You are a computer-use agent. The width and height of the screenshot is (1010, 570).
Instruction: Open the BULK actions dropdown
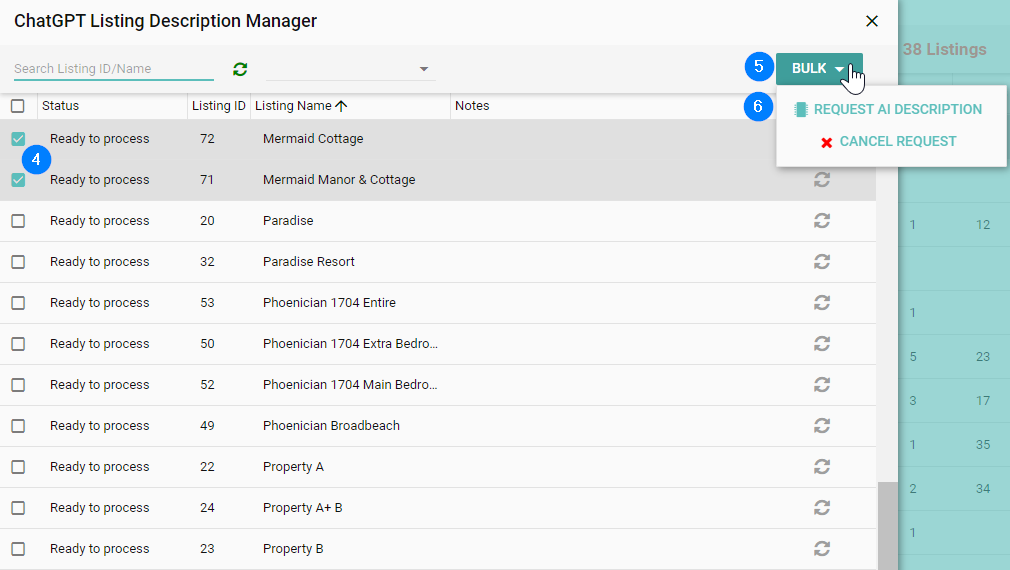click(x=818, y=69)
